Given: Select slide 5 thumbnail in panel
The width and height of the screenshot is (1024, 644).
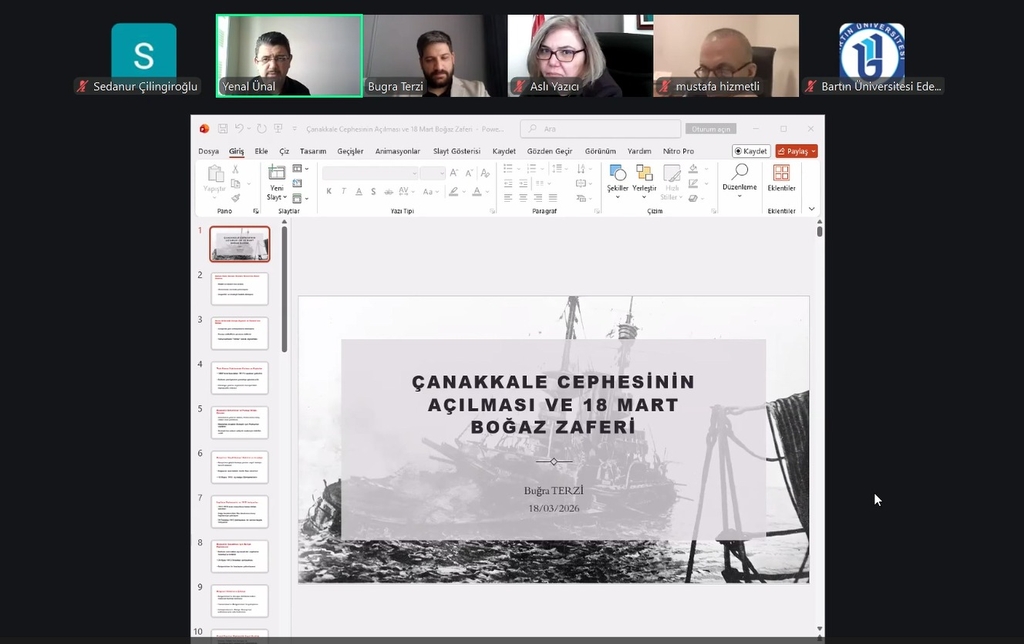Looking at the screenshot, I should pos(239,422).
